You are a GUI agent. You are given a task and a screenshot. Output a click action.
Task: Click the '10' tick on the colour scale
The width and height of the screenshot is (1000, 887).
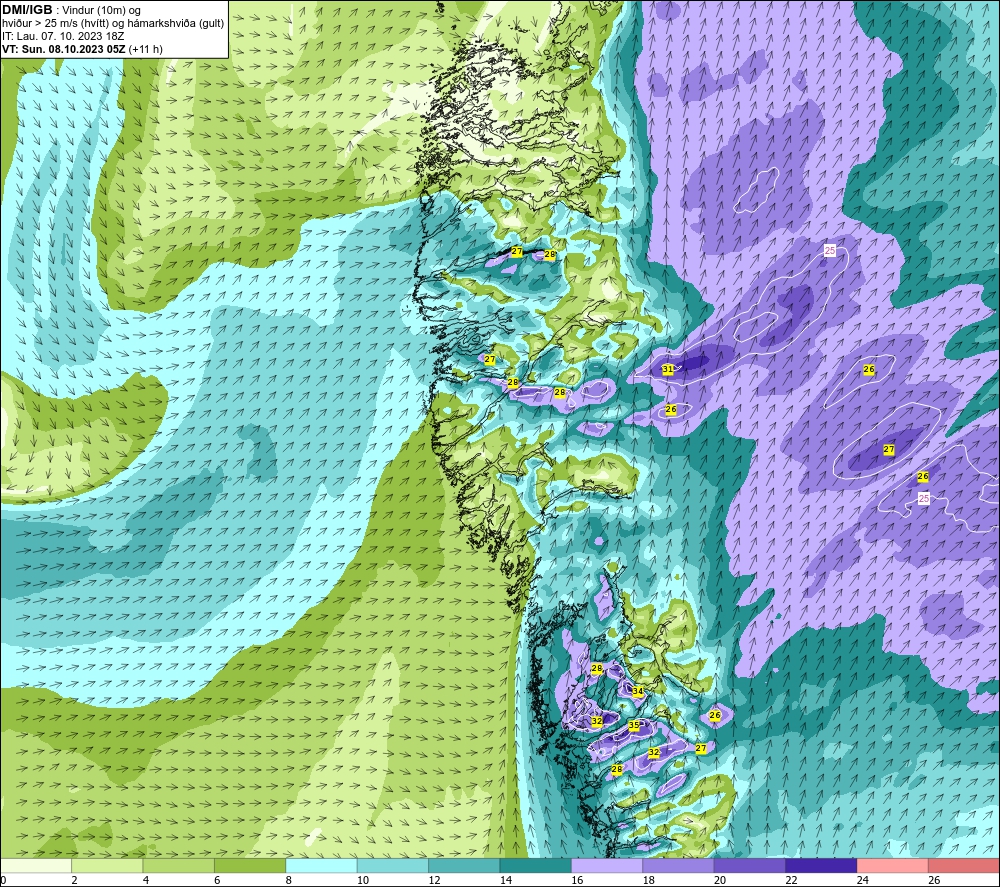[x=363, y=880]
